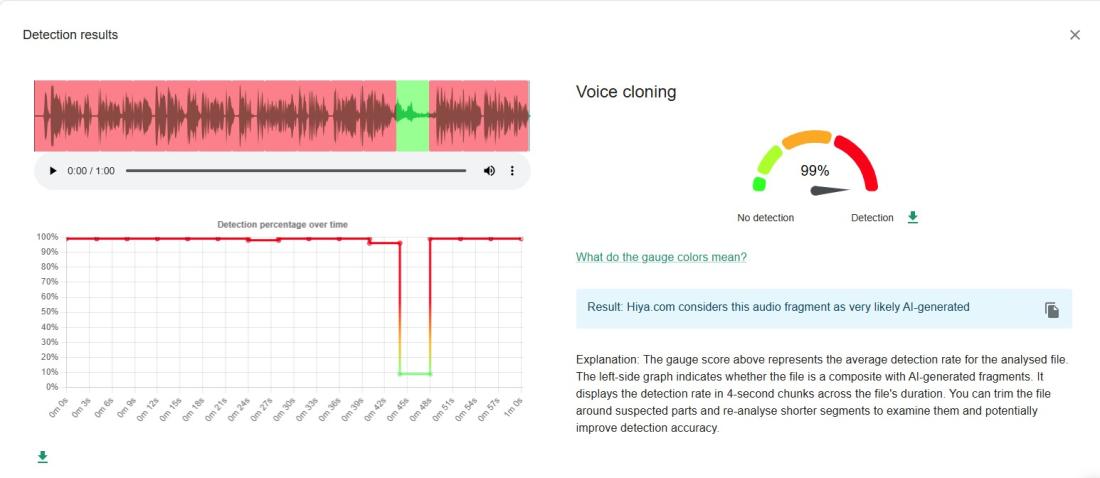The image size is (1100, 478).
Task: Copy the Hiya.com result text
Action: (x=1052, y=310)
